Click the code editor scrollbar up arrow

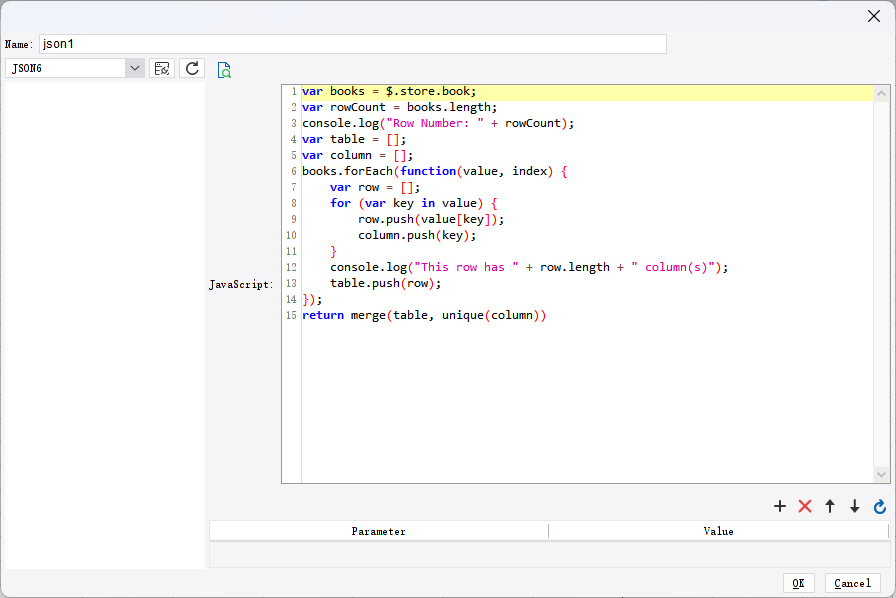click(x=881, y=93)
